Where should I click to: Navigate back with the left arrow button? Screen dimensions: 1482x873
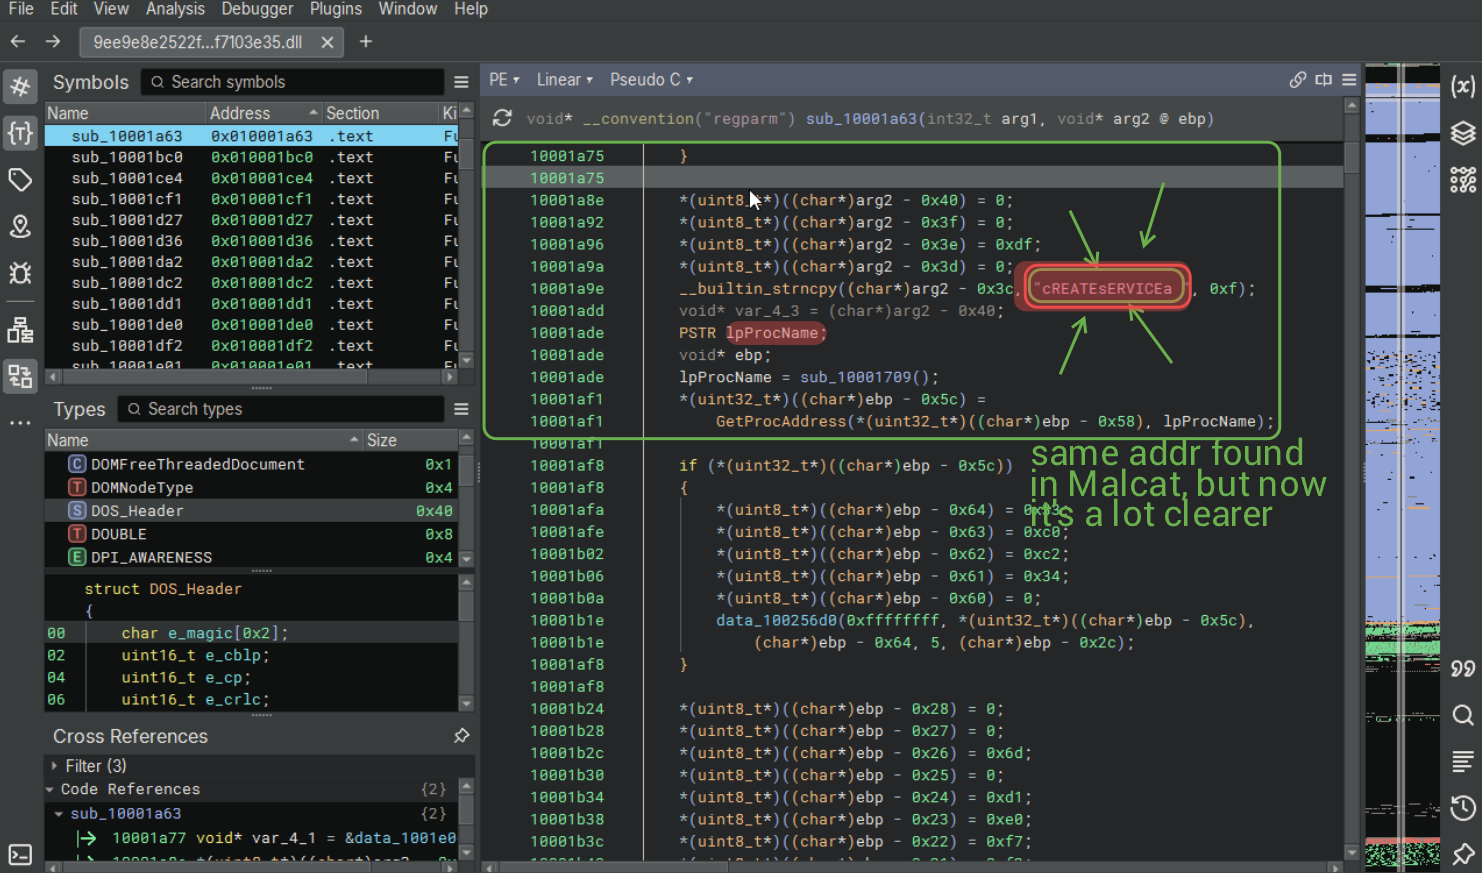17,42
